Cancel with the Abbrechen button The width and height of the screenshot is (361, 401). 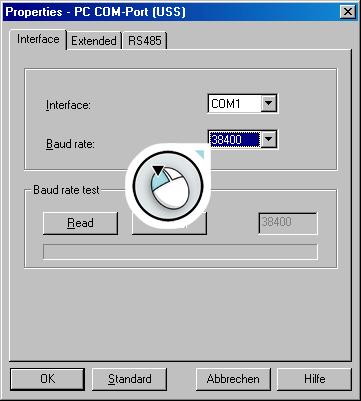(x=233, y=379)
